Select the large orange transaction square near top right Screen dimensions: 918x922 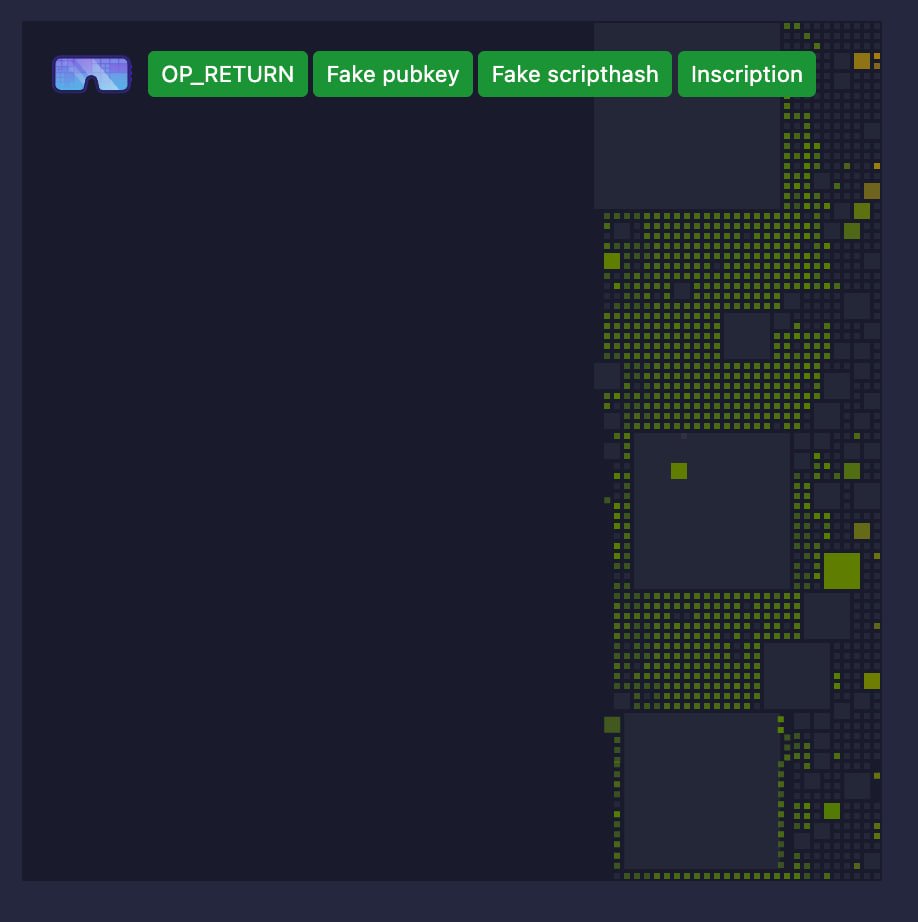pyautogui.click(x=862, y=61)
